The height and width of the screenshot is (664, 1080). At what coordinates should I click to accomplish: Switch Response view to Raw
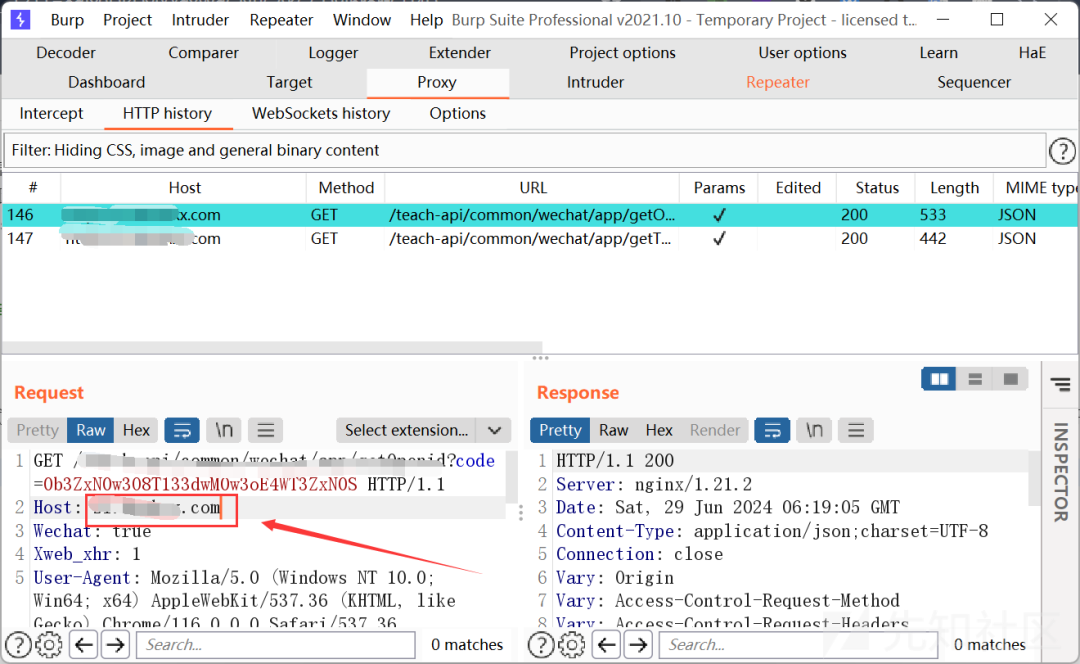(614, 430)
